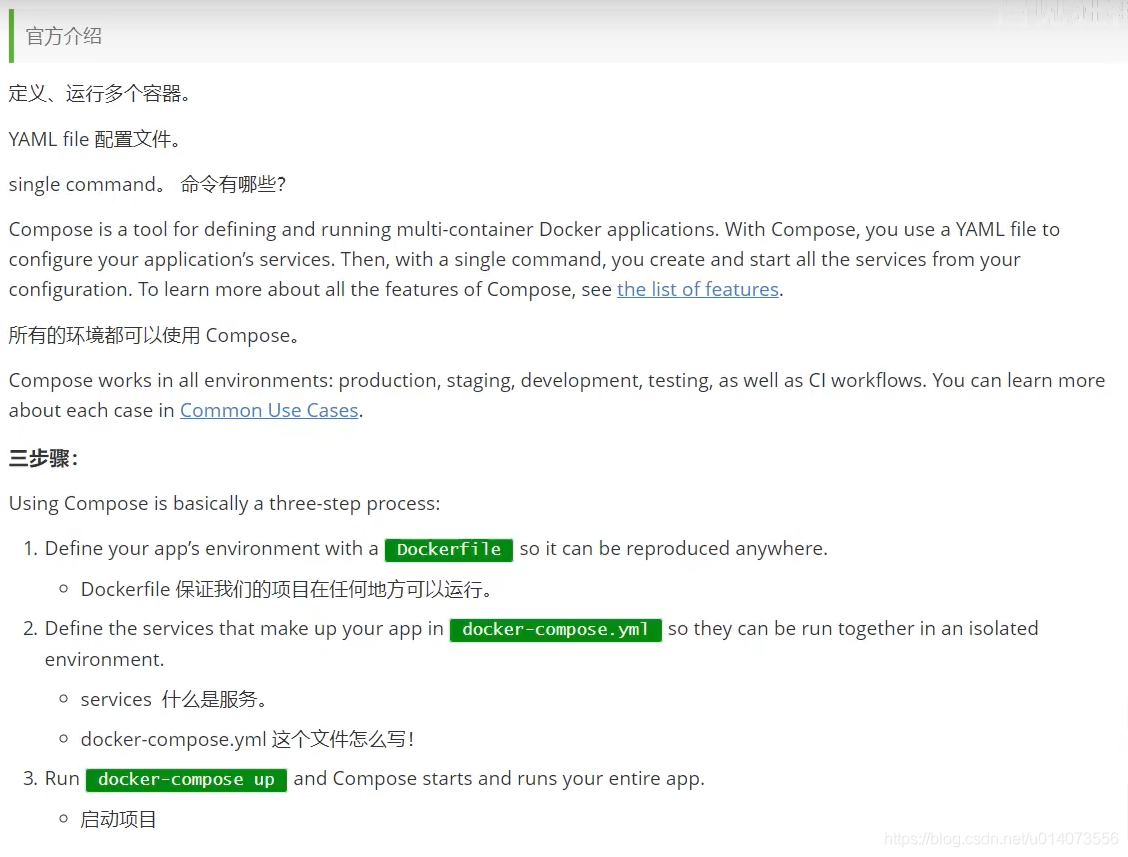1128x857 pixels.
Task: Click the bullet 'services 什么是服务。'
Action: (x=174, y=699)
